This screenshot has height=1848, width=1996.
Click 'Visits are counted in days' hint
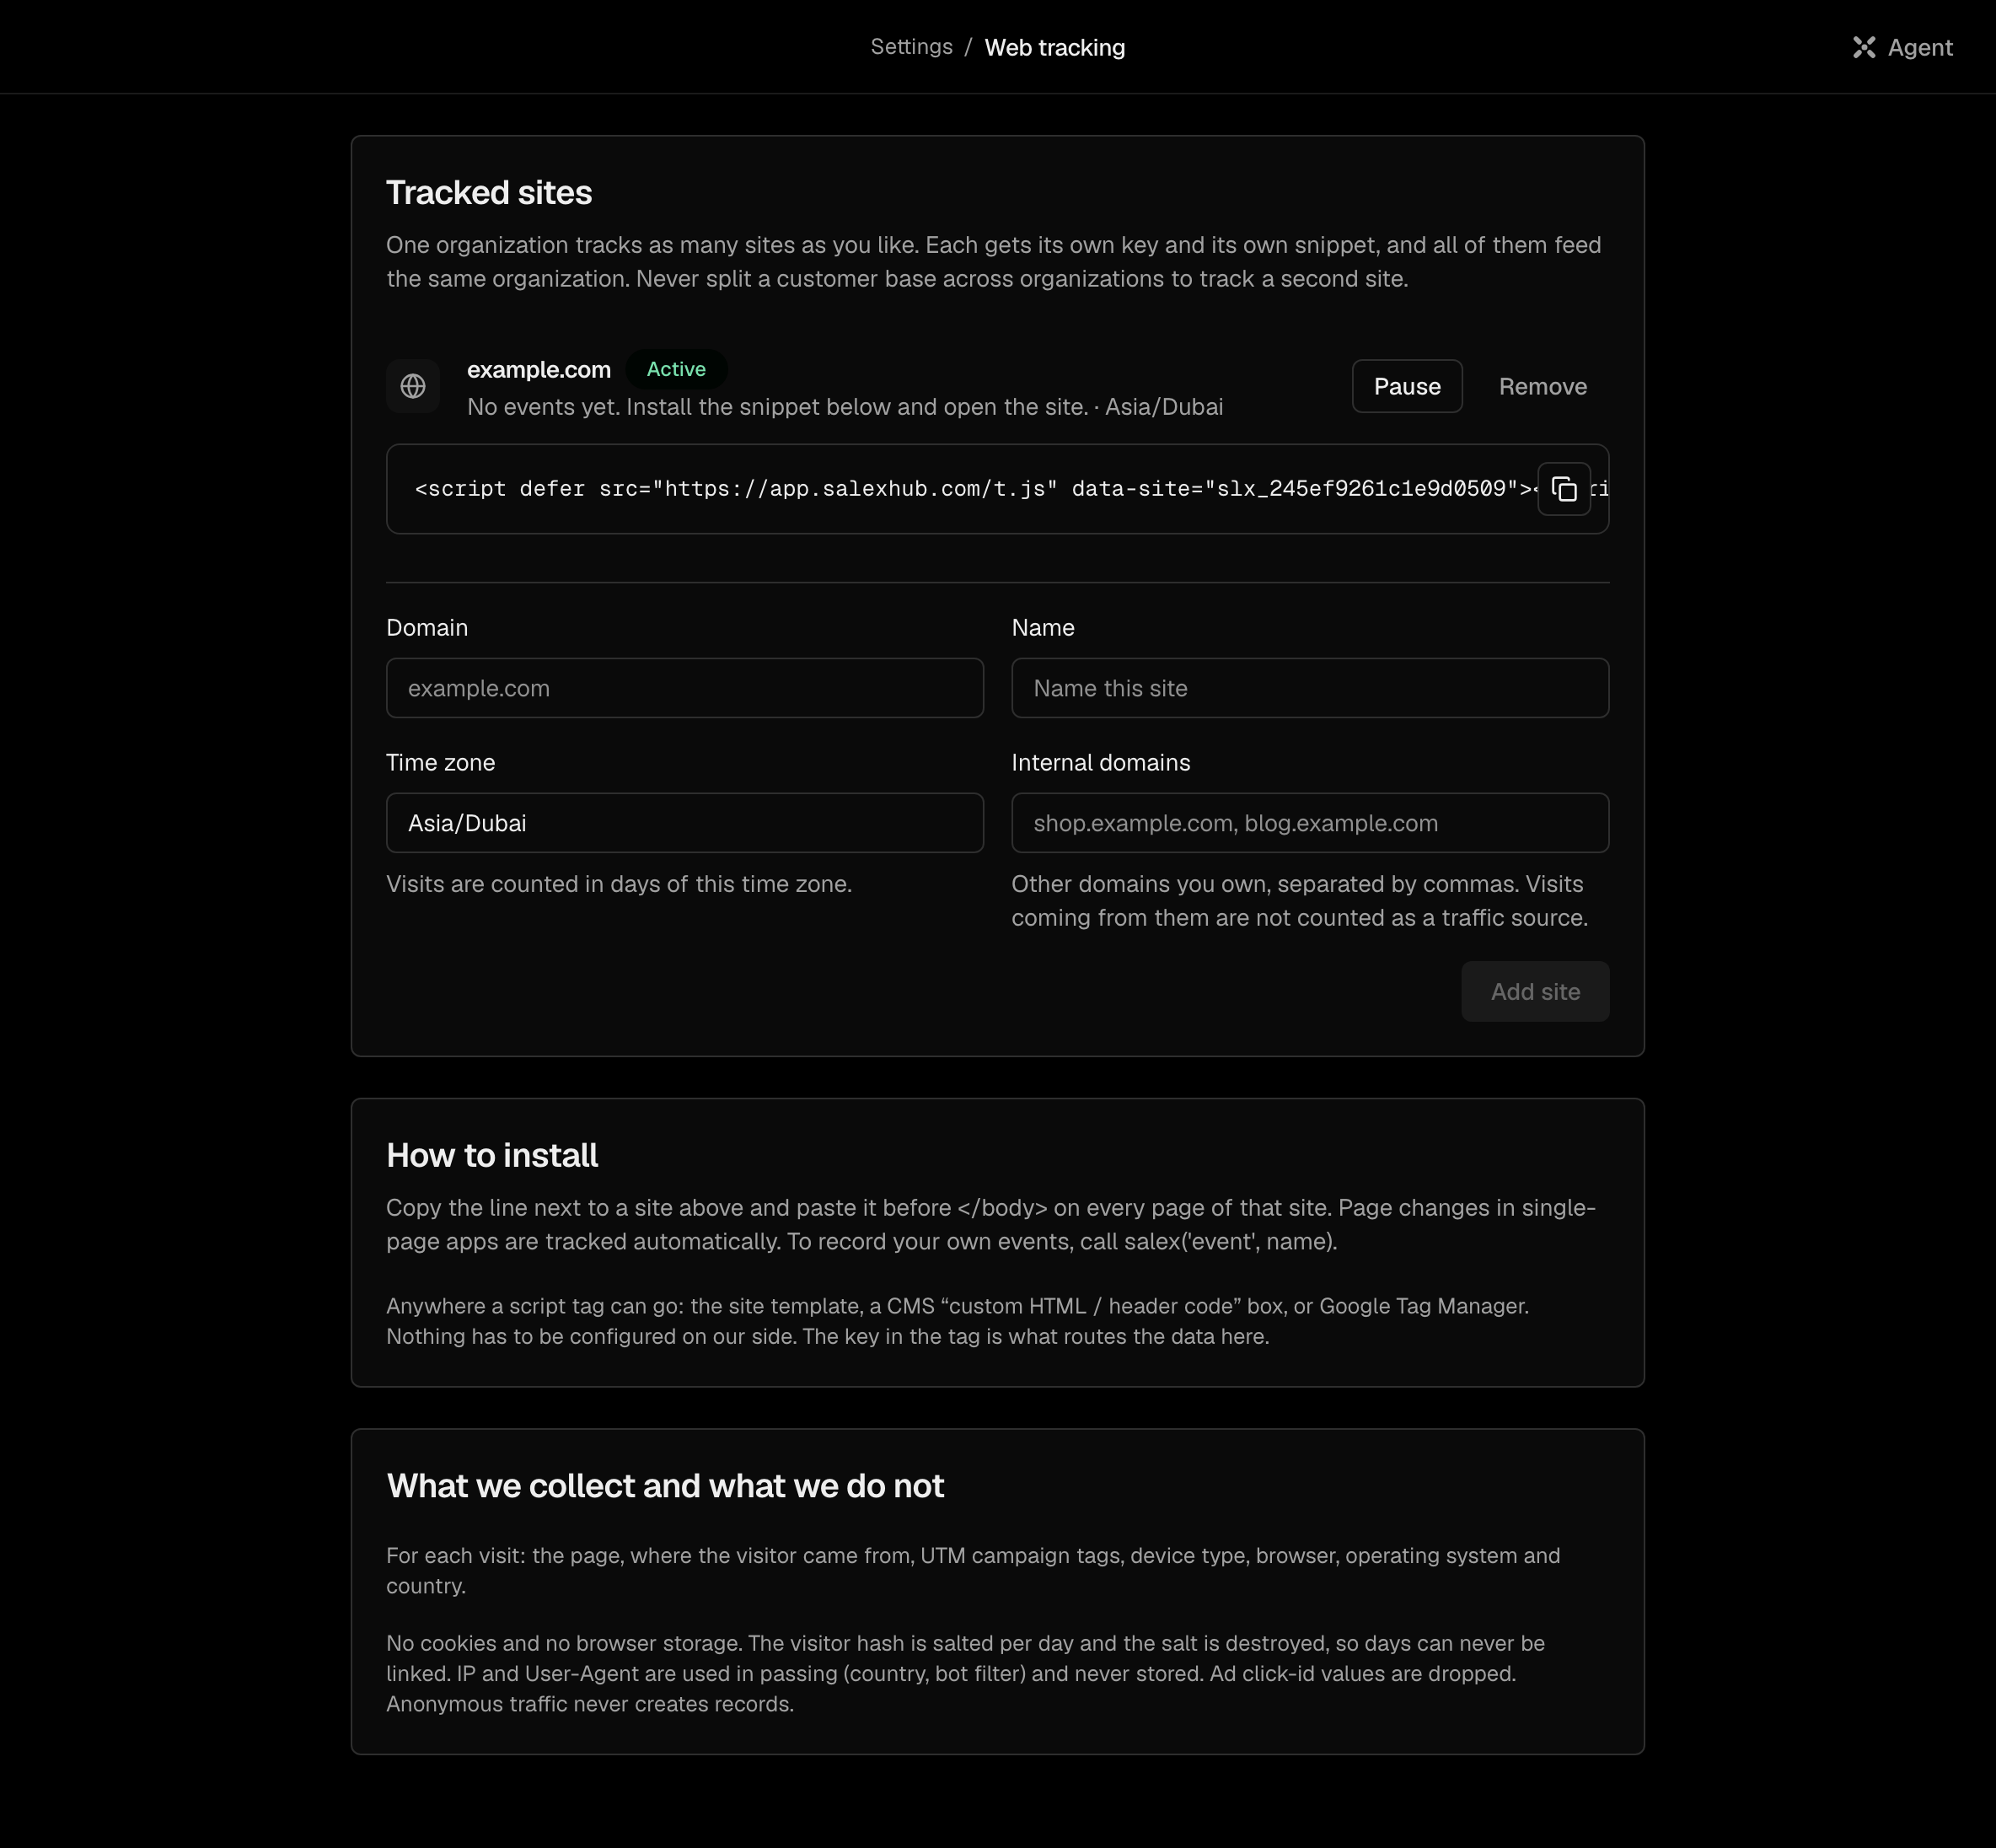tap(619, 884)
